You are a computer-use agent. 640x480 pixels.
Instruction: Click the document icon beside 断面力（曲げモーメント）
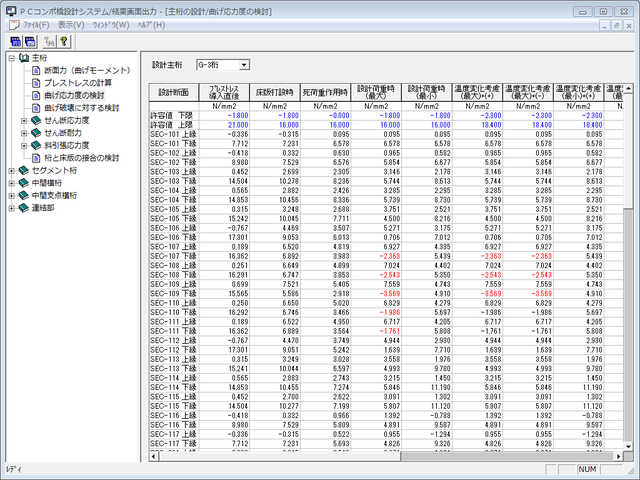pyautogui.click(x=36, y=71)
